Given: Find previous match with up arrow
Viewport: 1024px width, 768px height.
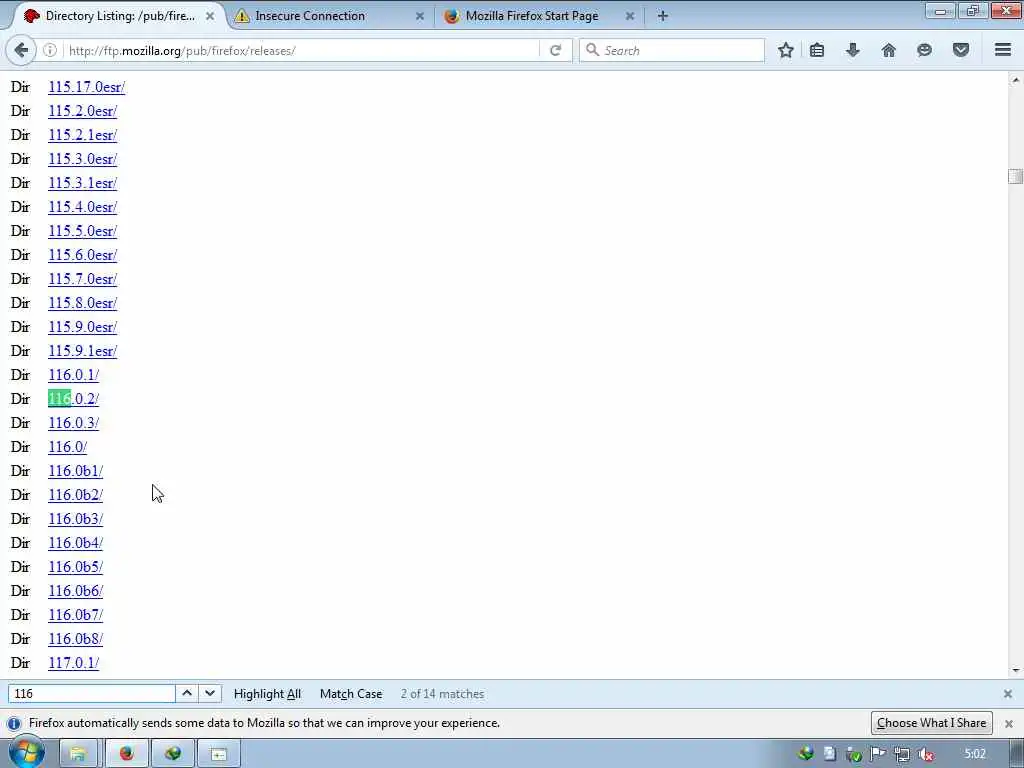Looking at the screenshot, I should (187, 693).
